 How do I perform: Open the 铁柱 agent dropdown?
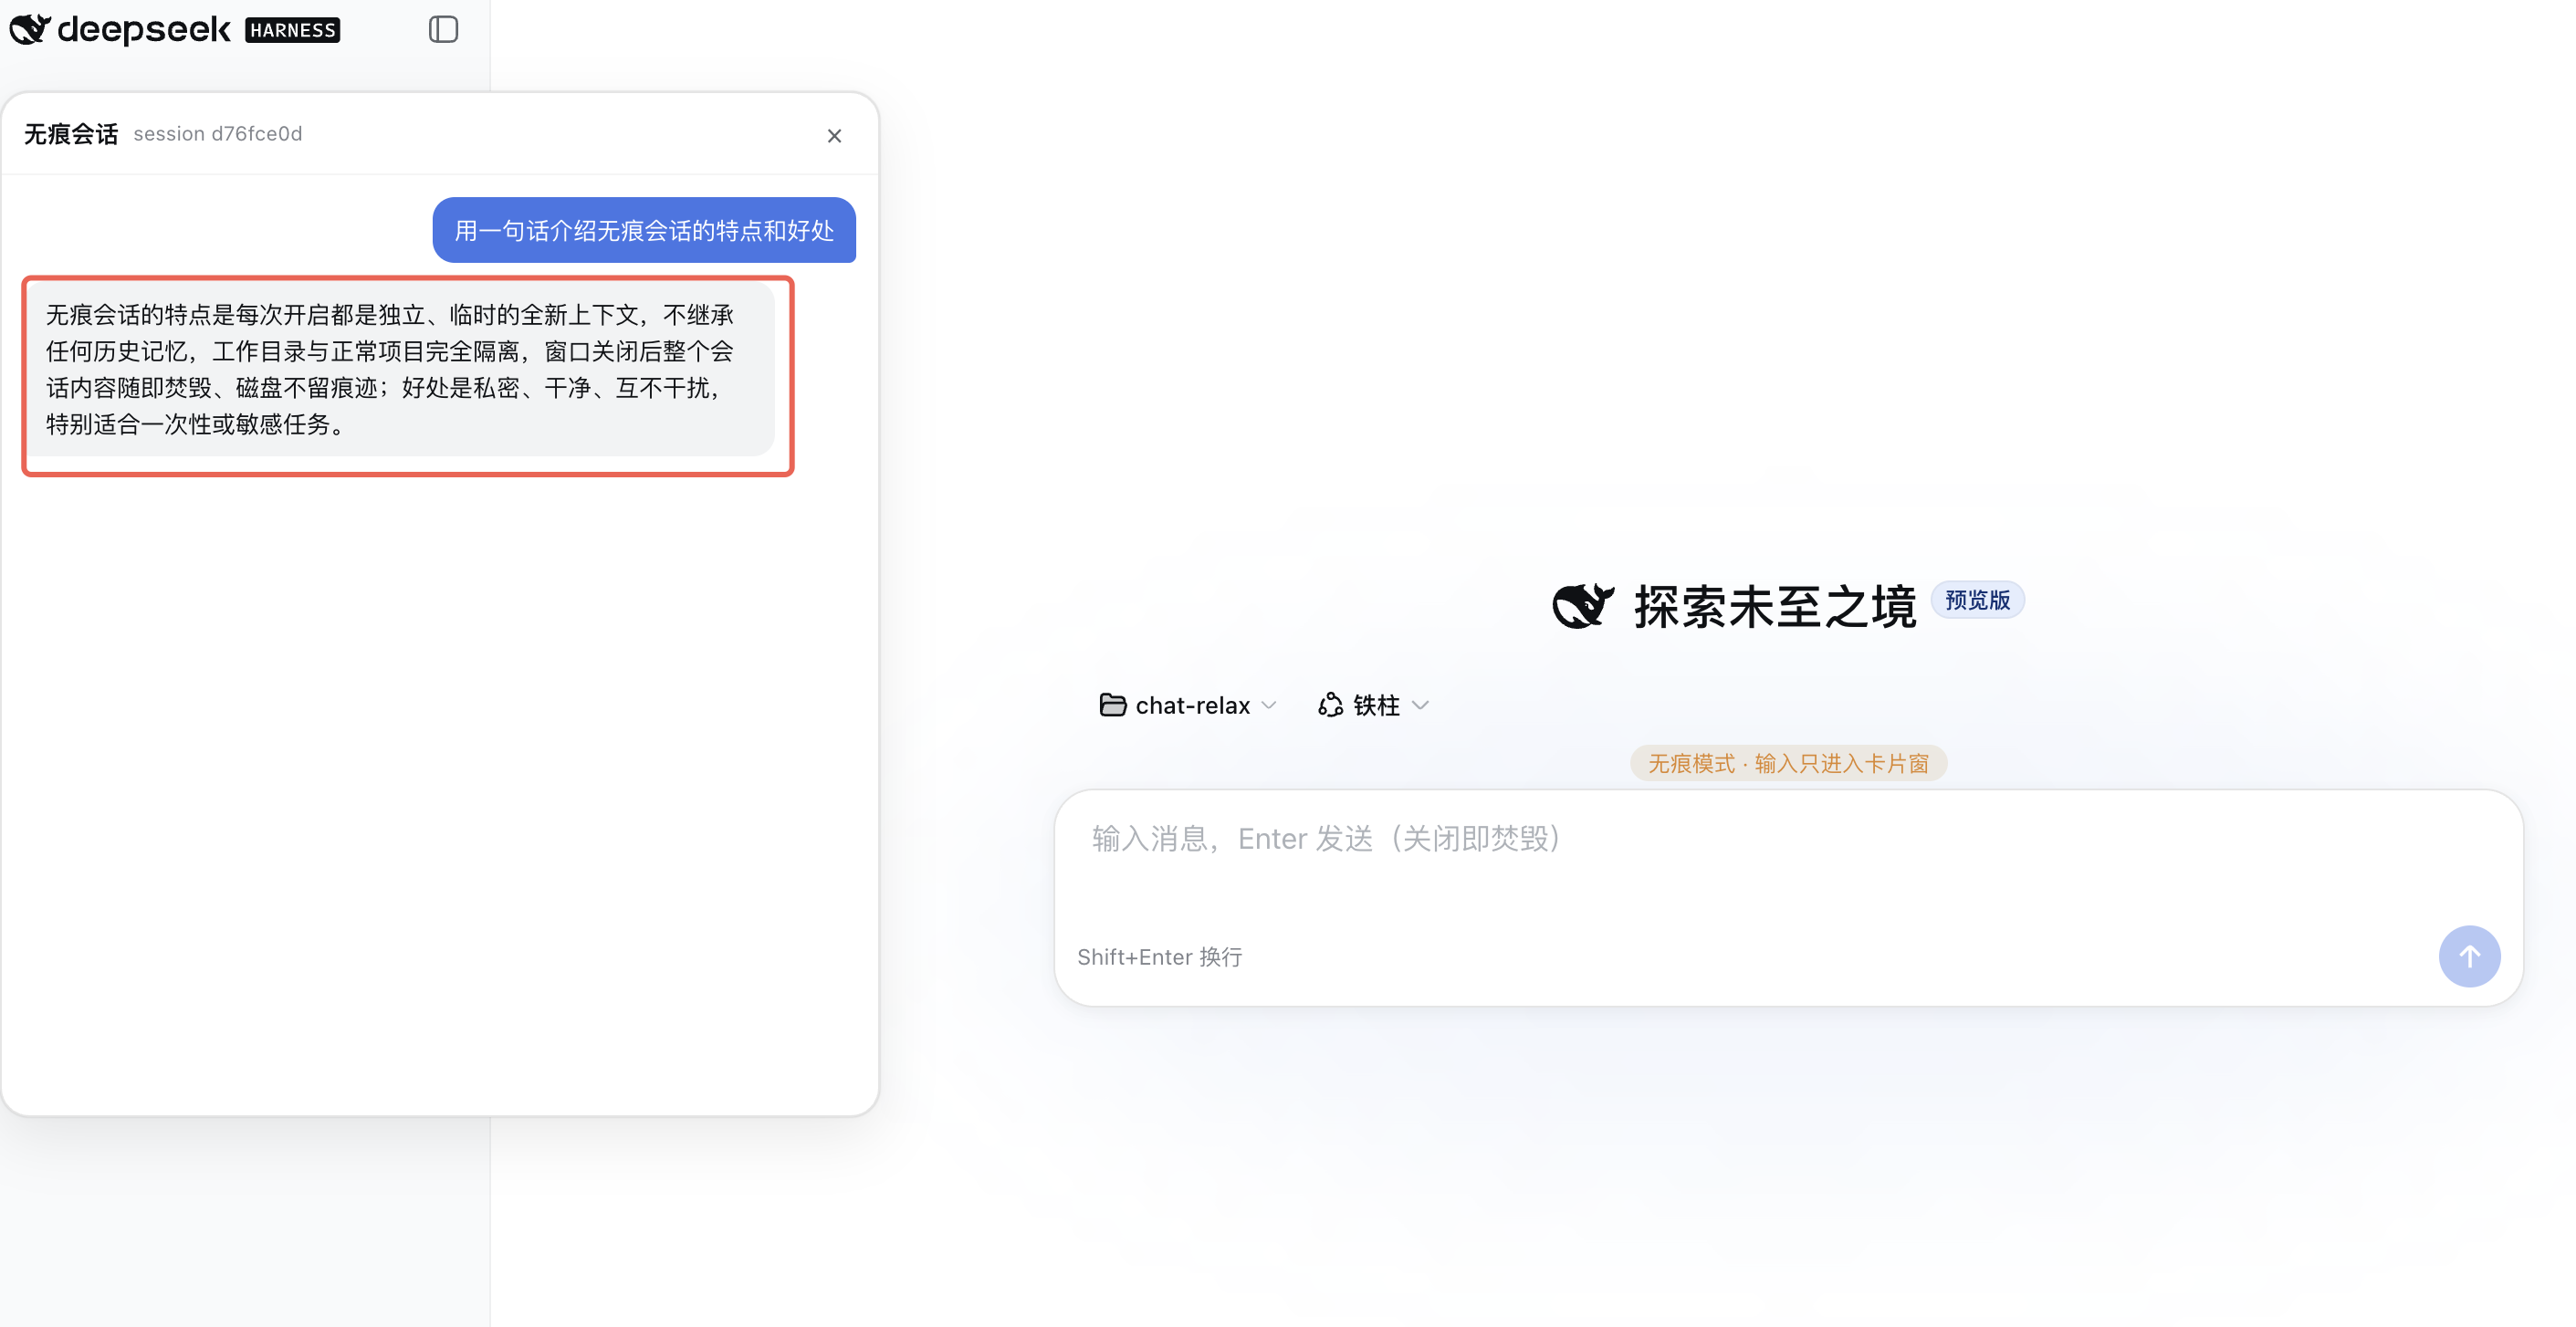pos(1374,705)
